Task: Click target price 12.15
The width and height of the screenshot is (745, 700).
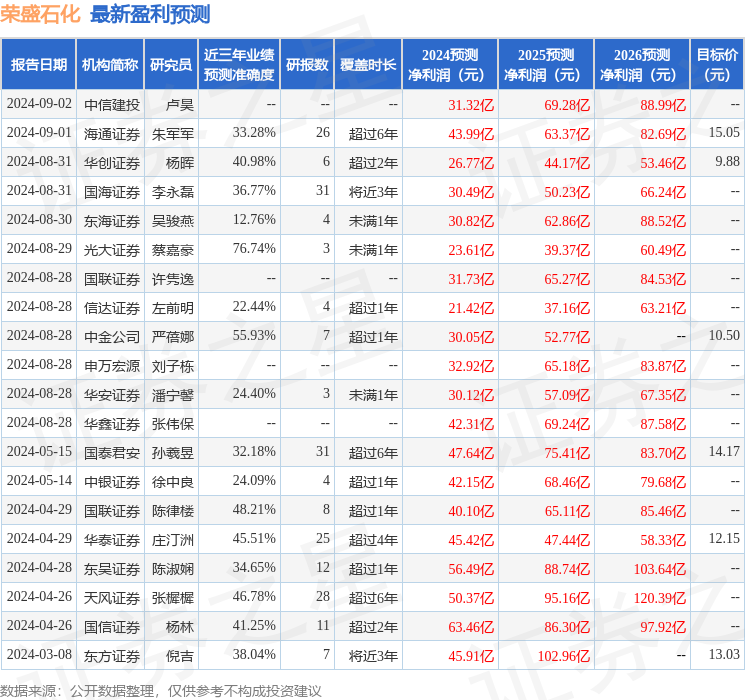Action: (724, 538)
